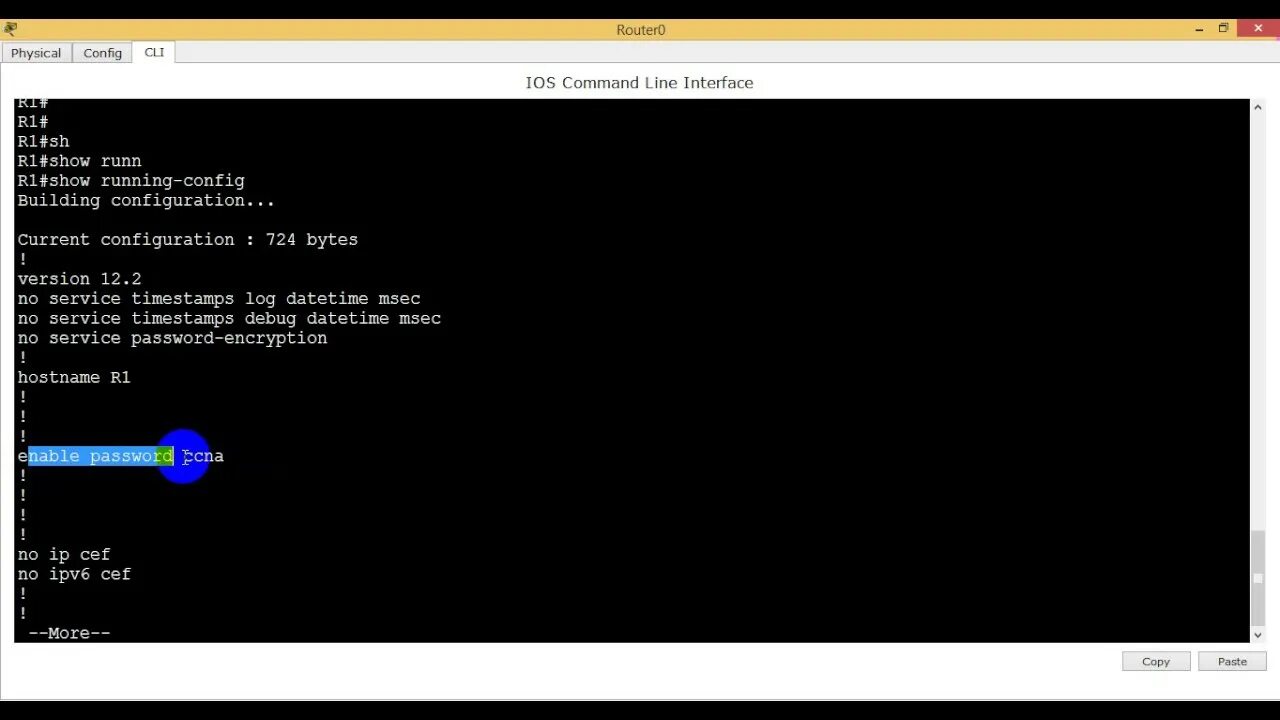Select the CLI tab
This screenshot has width=1280, height=720.
[x=153, y=52]
